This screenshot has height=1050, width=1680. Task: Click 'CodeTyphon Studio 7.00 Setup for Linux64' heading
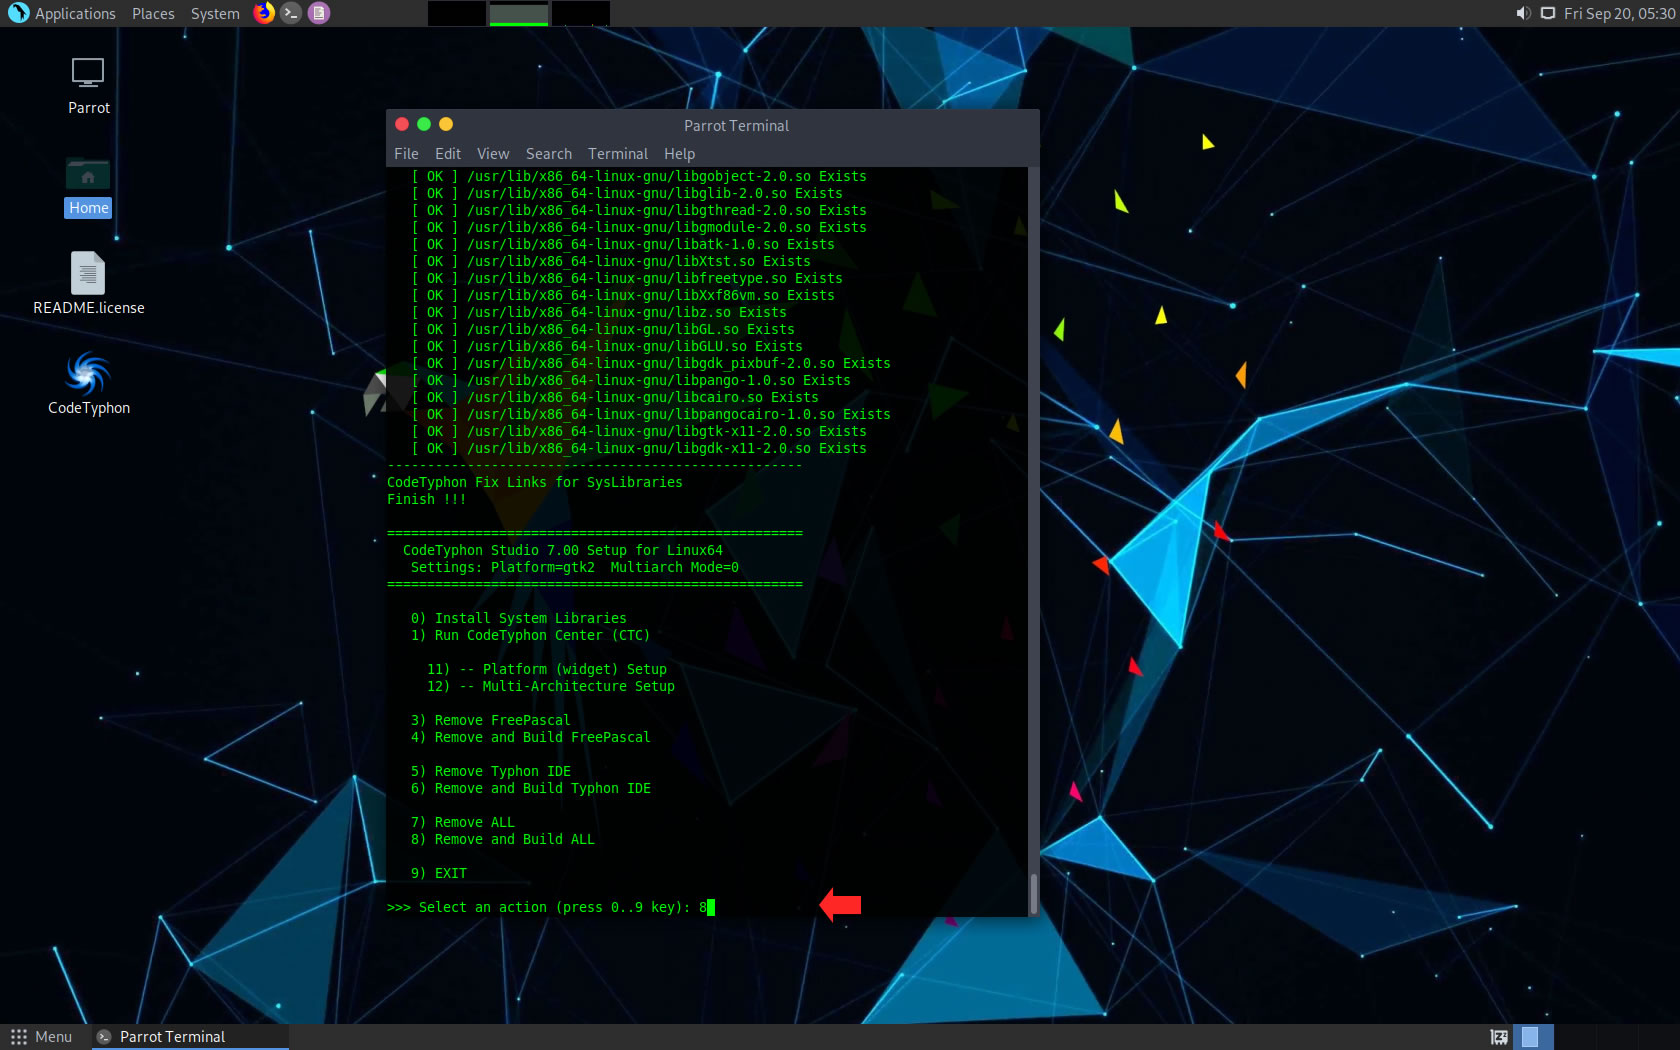point(563,551)
